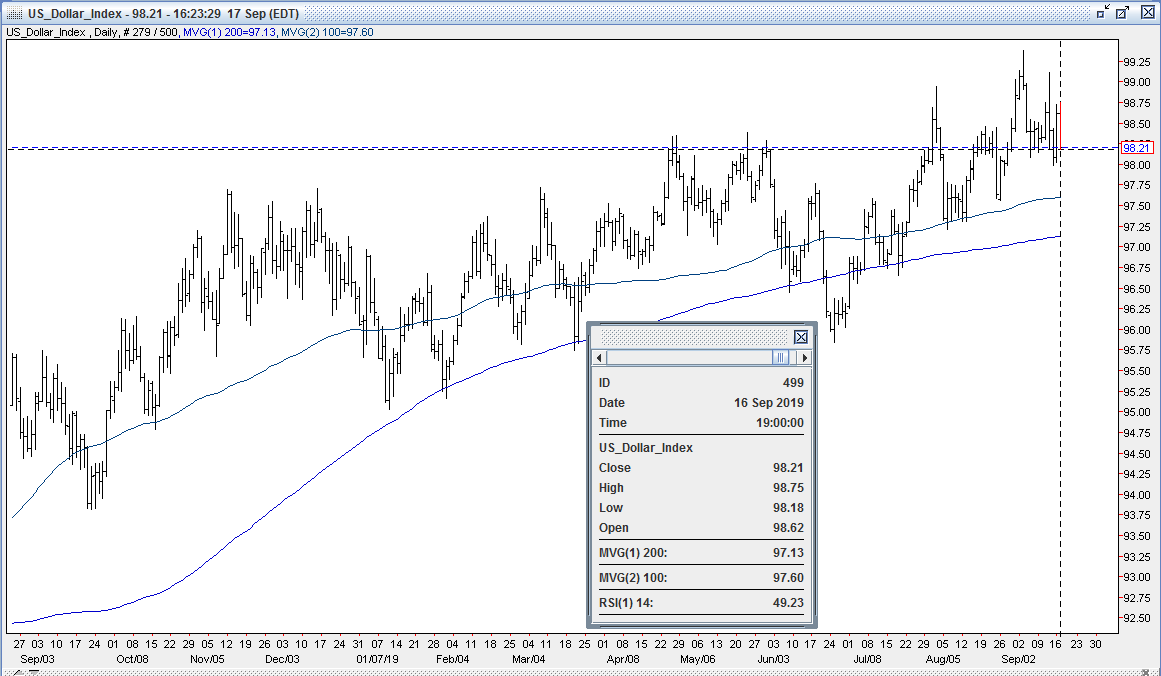Click the 99.25 price axis label
The width and height of the screenshot is (1161, 676).
(1137, 63)
